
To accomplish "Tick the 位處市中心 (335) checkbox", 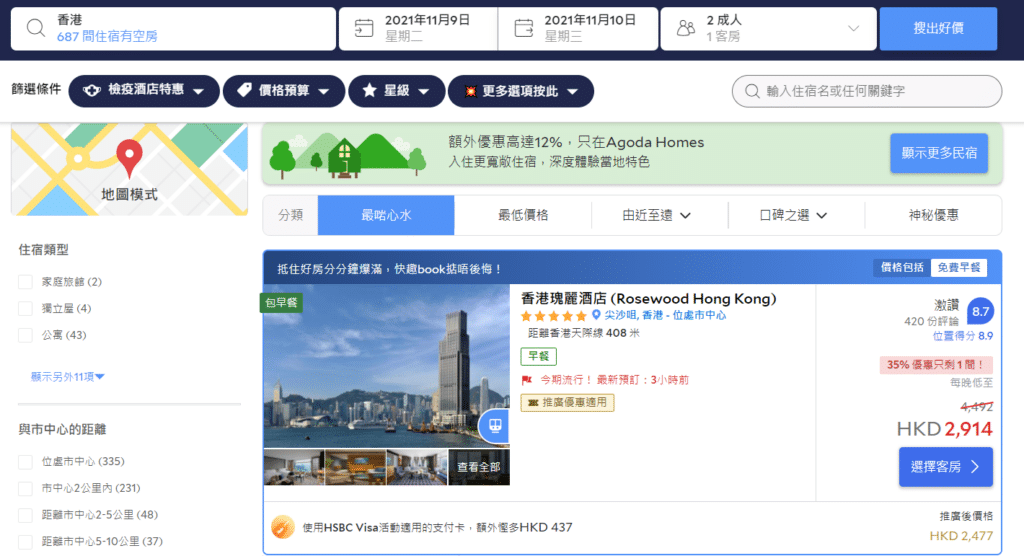I will 25,462.
